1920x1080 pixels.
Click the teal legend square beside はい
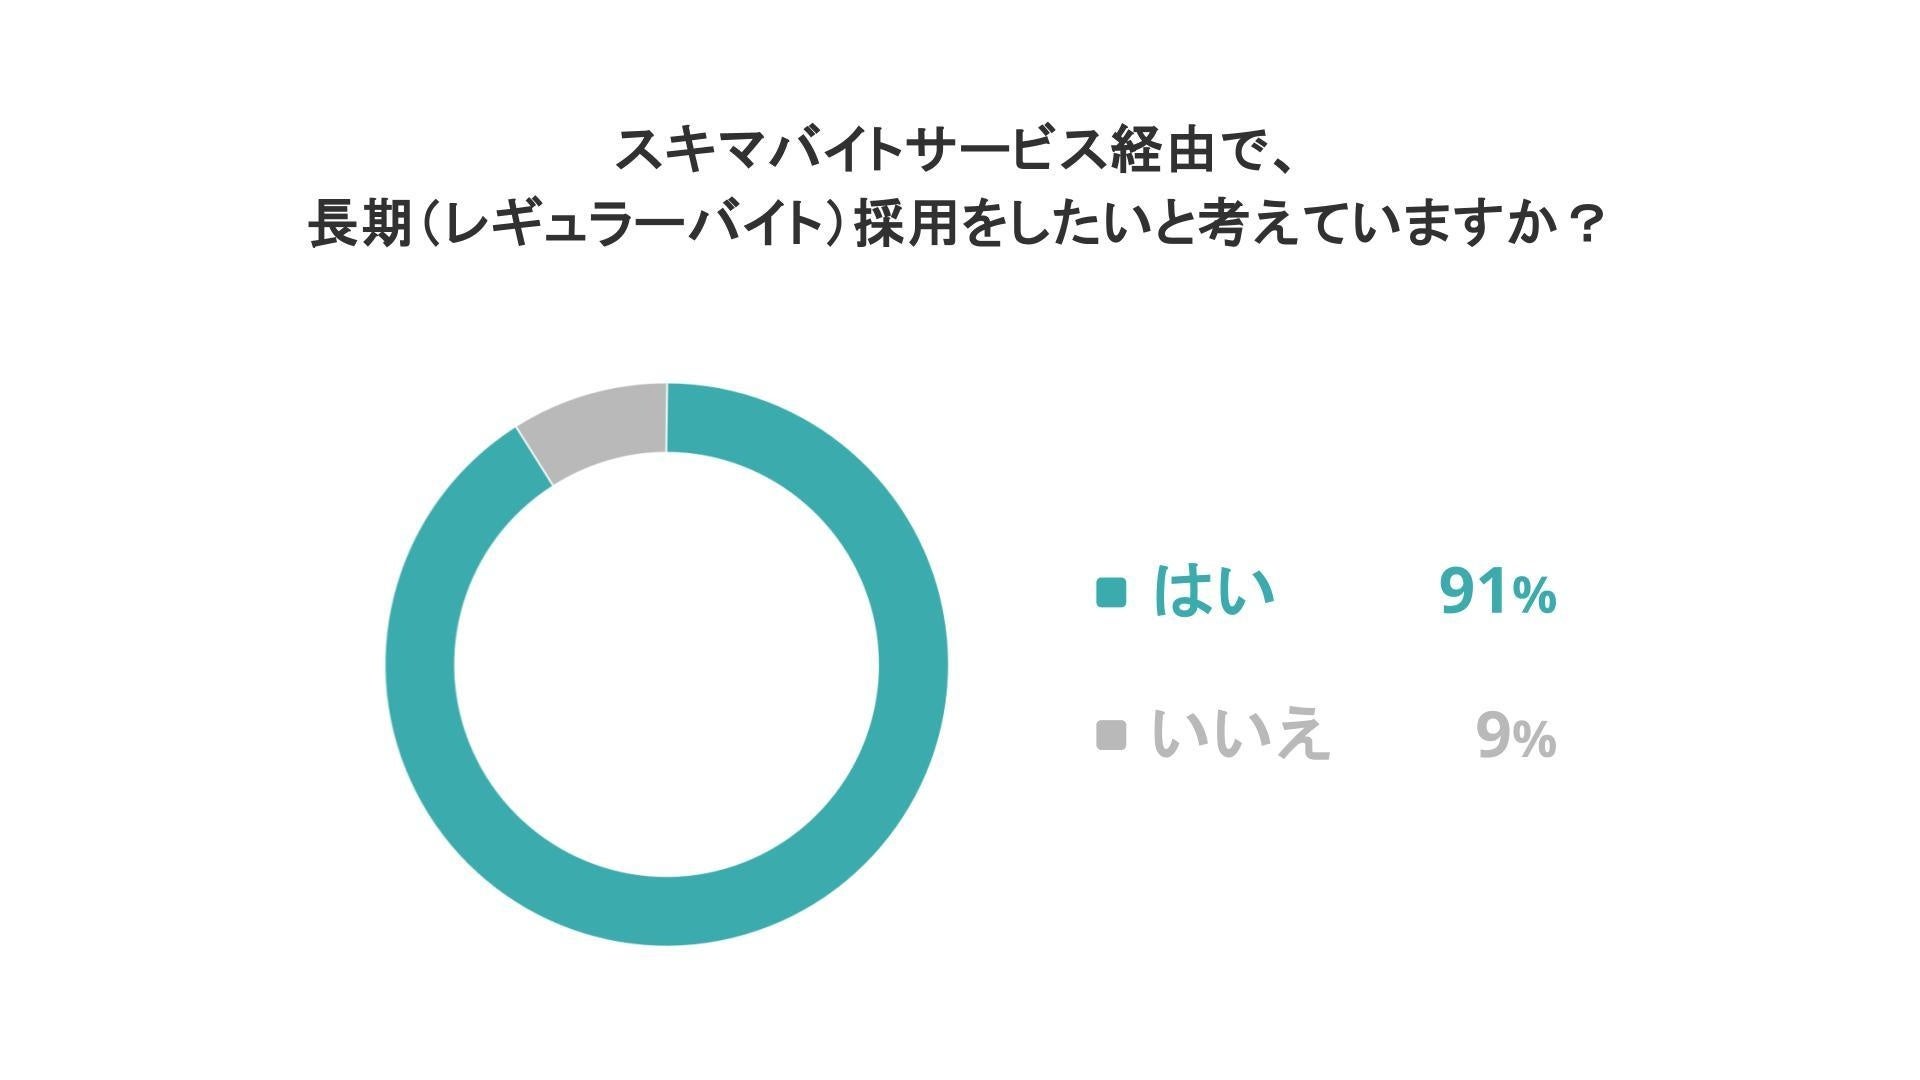pos(1111,592)
